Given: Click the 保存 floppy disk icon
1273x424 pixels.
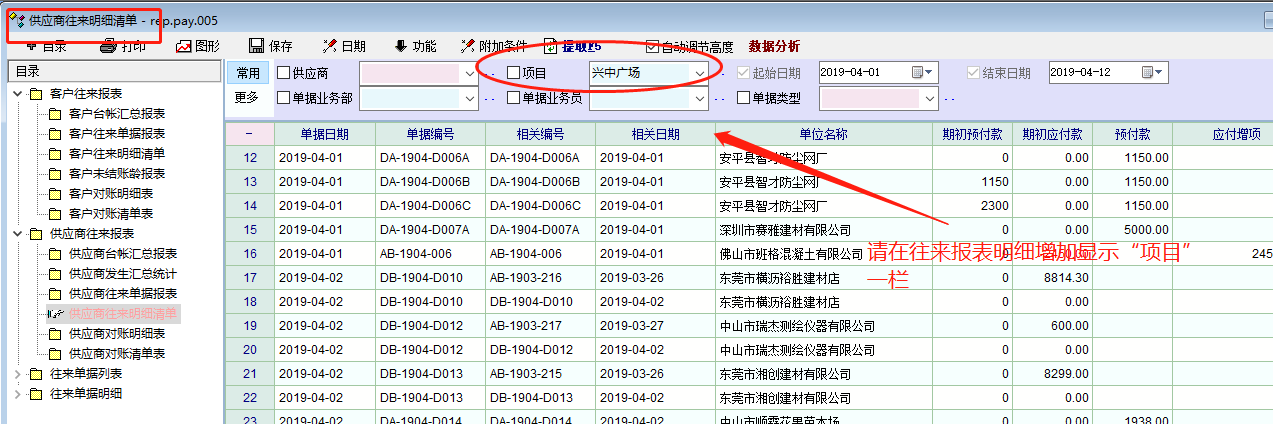Looking at the screenshot, I should point(256,46).
